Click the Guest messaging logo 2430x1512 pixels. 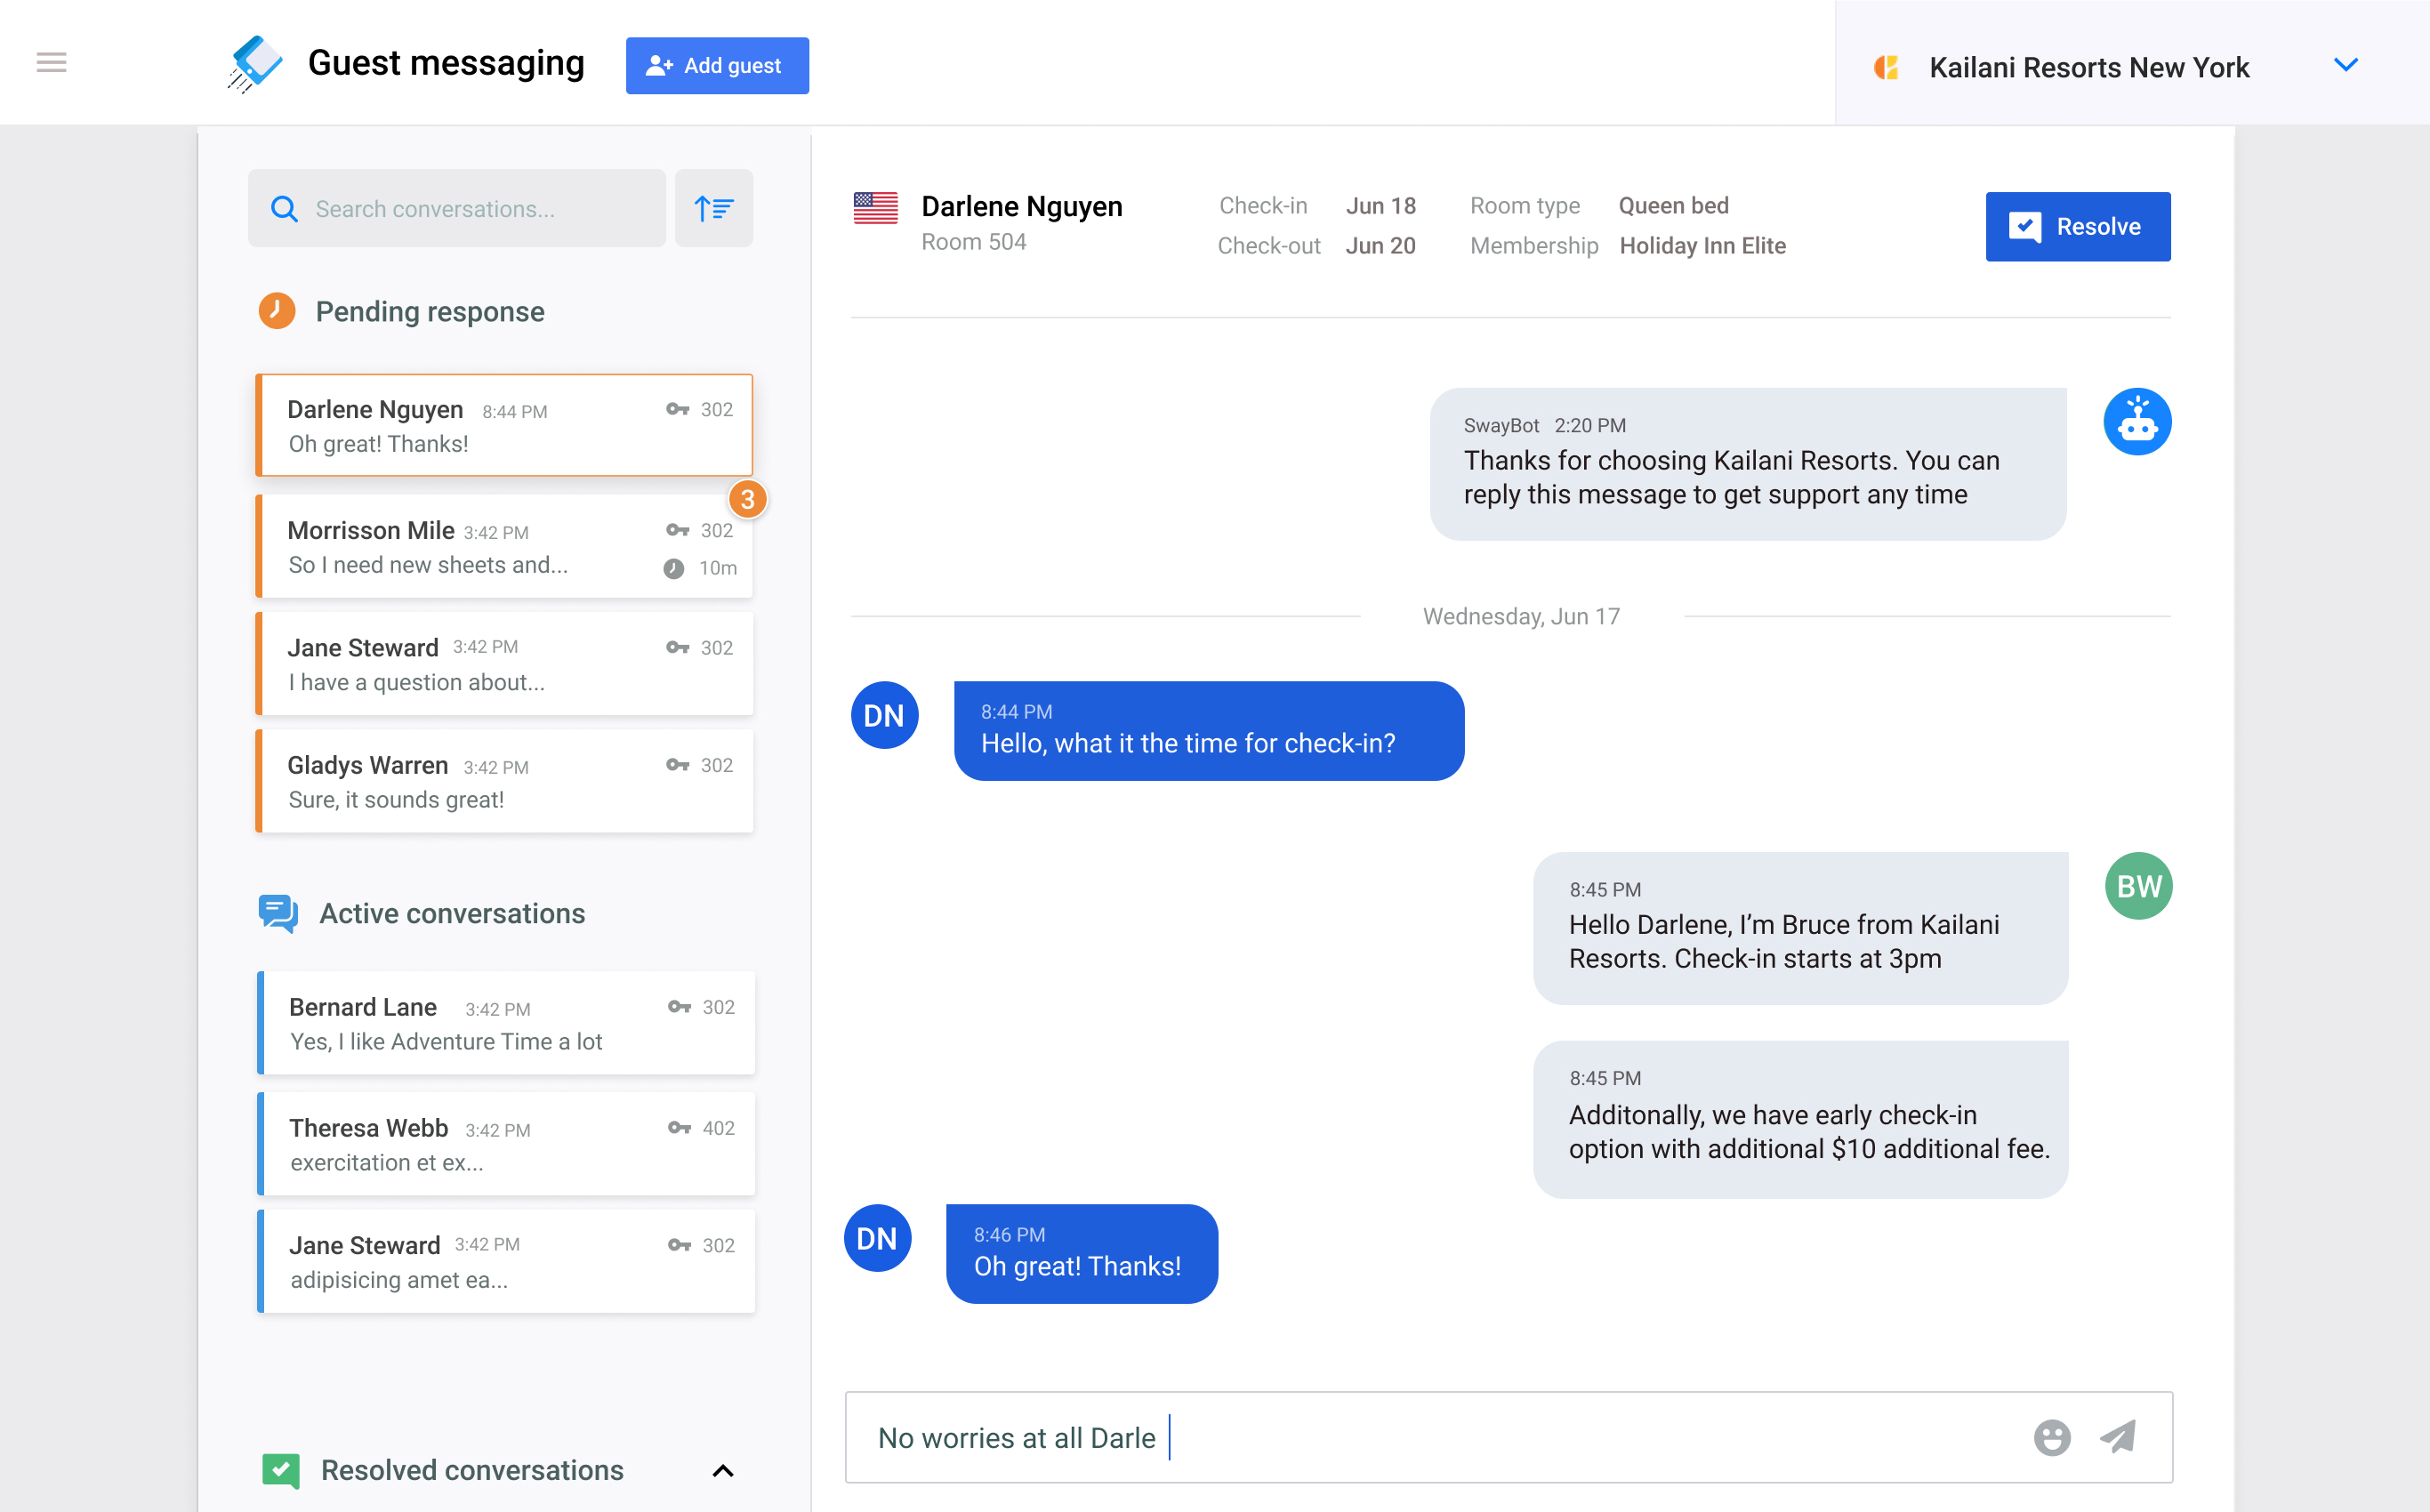click(x=255, y=63)
